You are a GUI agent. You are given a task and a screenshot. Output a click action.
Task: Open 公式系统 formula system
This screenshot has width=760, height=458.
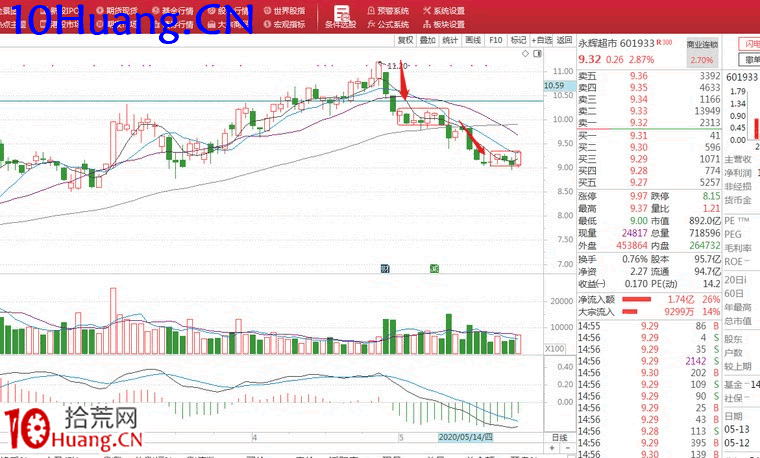coord(388,24)
